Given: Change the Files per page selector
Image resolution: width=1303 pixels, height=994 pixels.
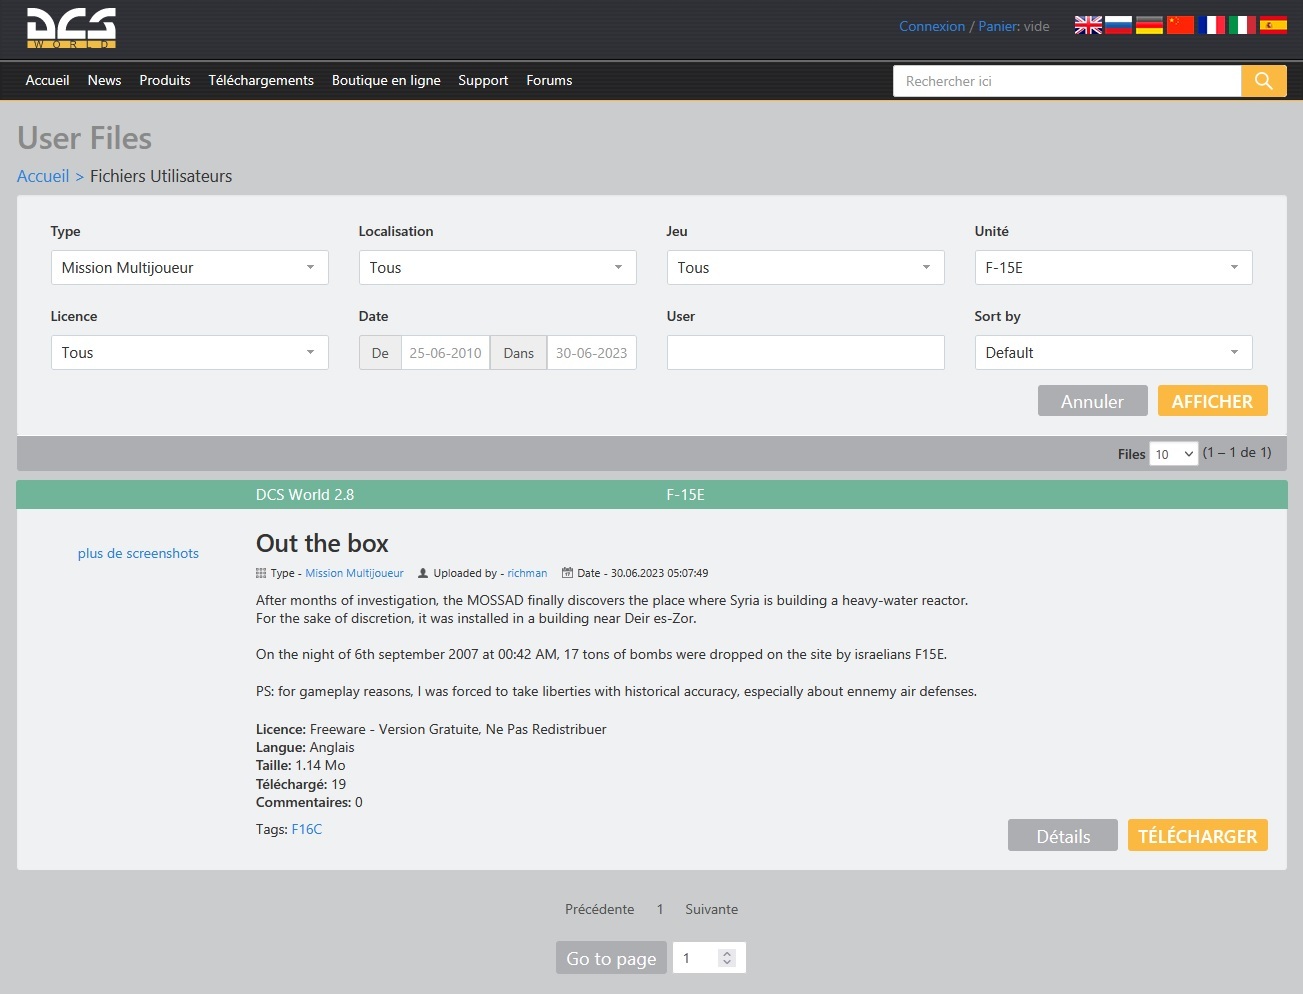Looking at the screenshot, I should (1174, 454).
